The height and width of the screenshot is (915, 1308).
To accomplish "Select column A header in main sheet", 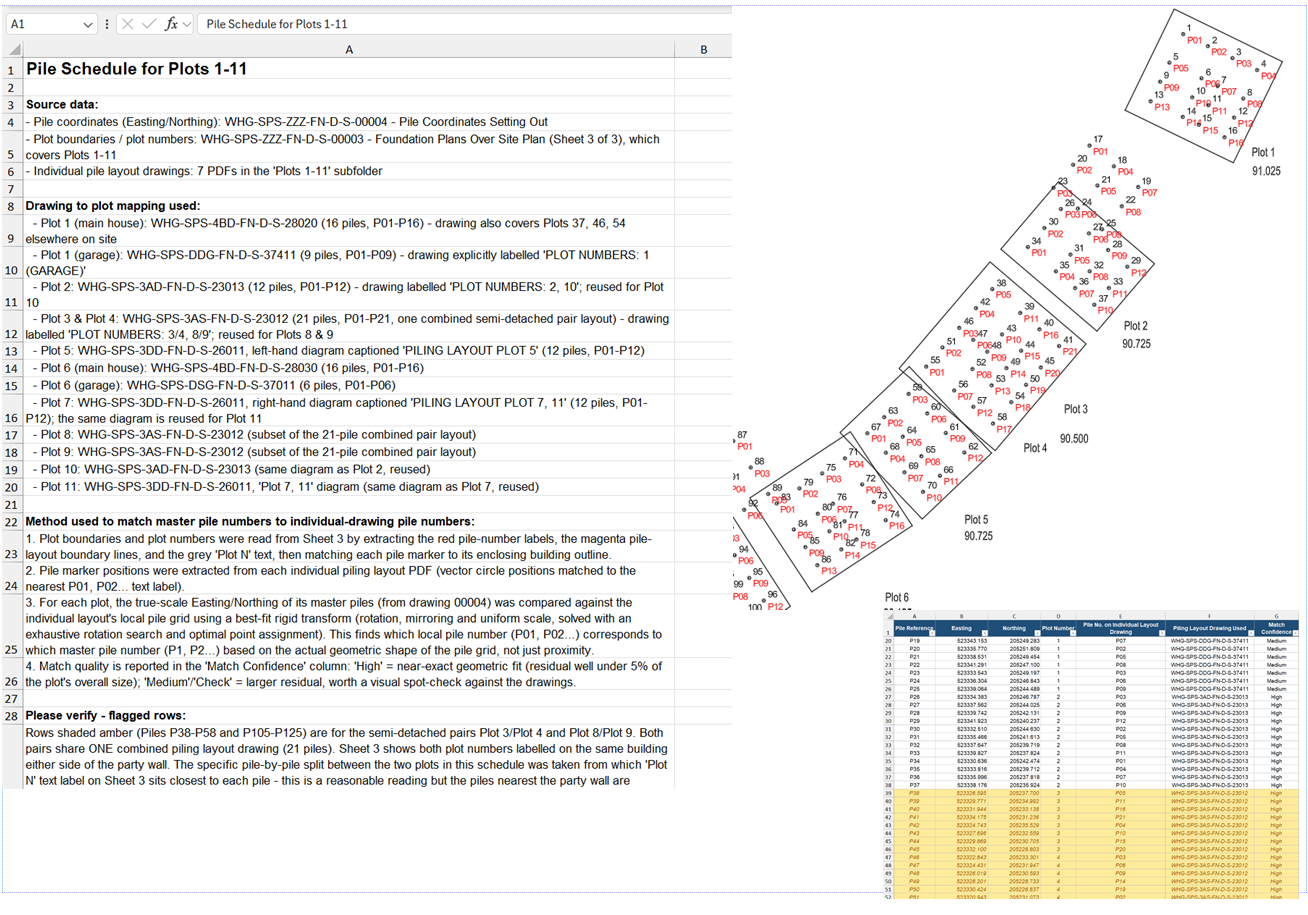I will click(348, 49).
